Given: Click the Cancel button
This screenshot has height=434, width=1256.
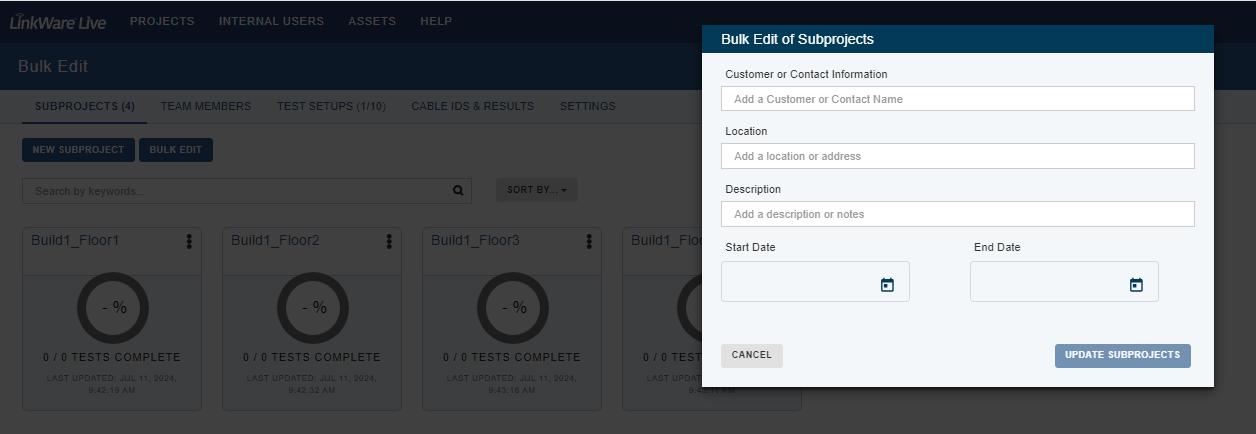Looking at the screenshot, I should [752, 355].
